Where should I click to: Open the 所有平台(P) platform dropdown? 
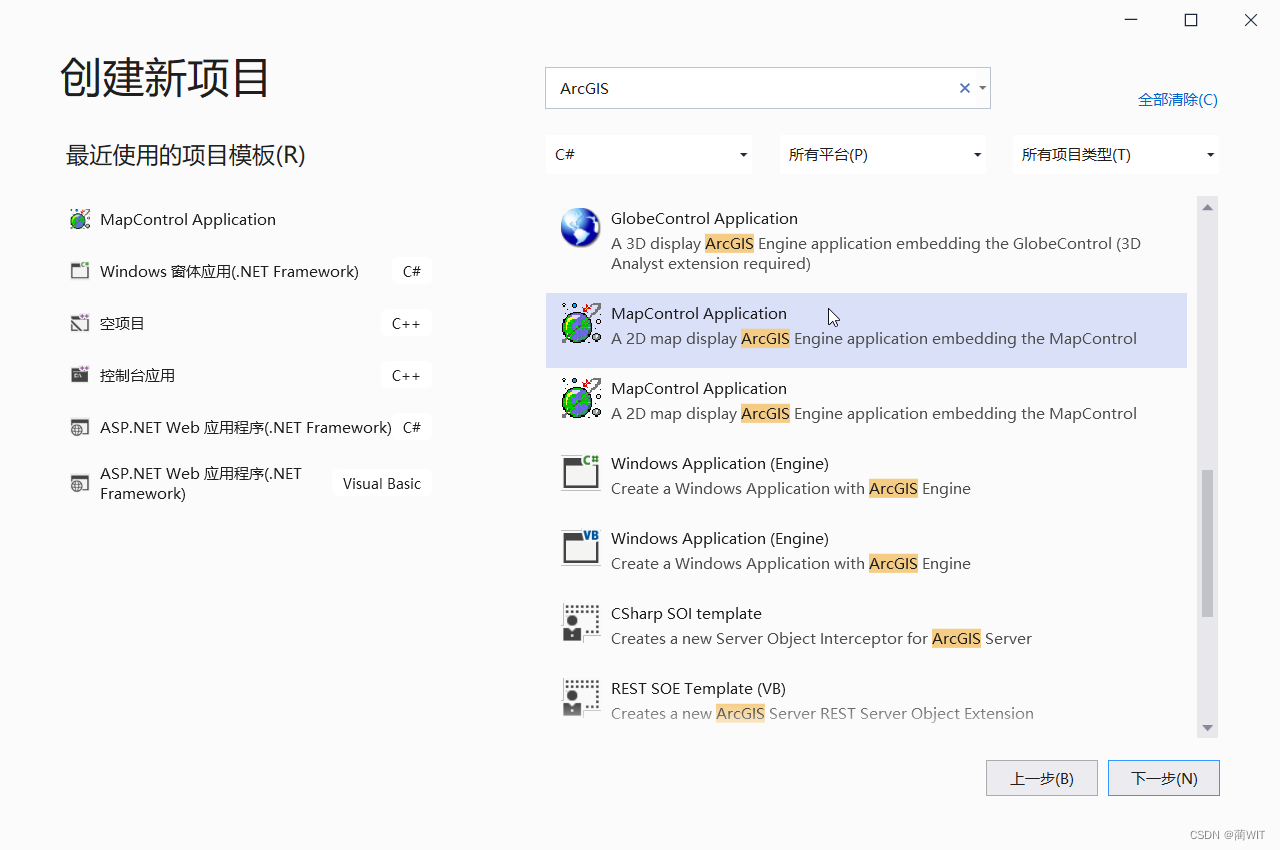point(883,155)
